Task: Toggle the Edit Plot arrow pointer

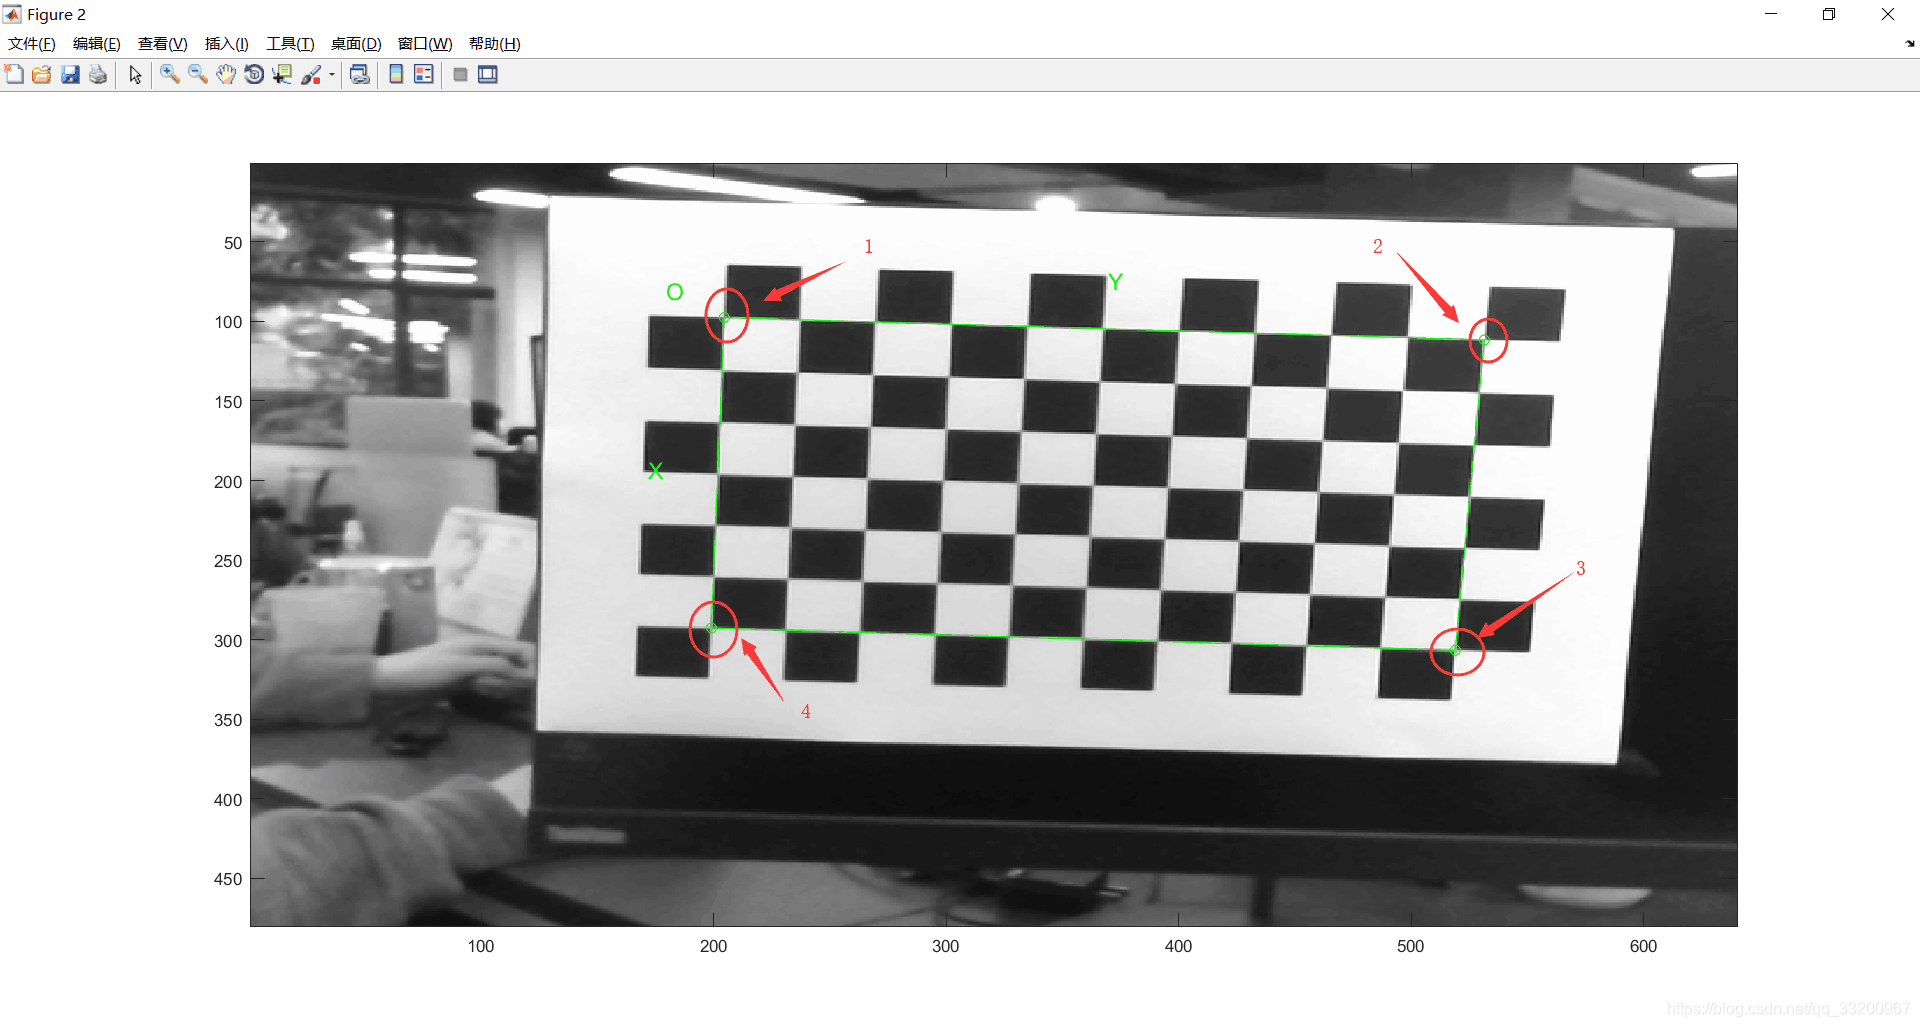Action: point(135,75)
